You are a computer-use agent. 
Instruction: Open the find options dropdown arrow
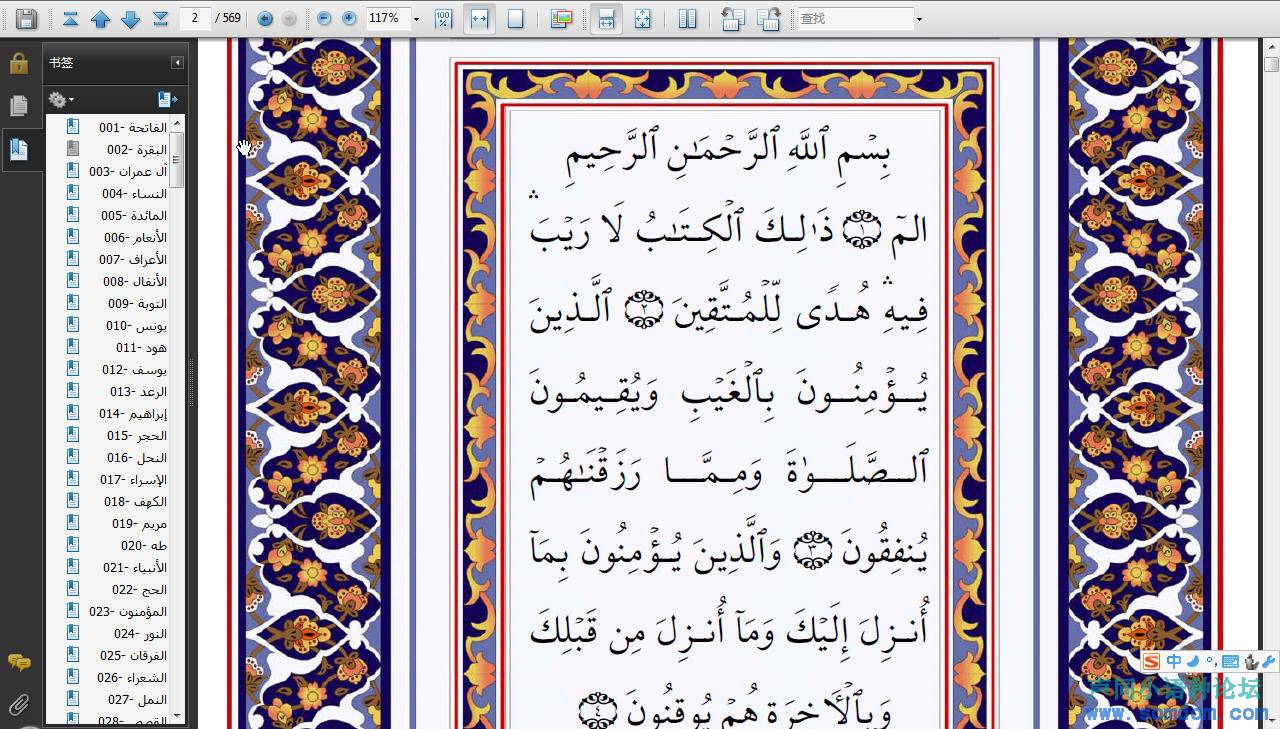pyautogui.click(x=920, y=19)
